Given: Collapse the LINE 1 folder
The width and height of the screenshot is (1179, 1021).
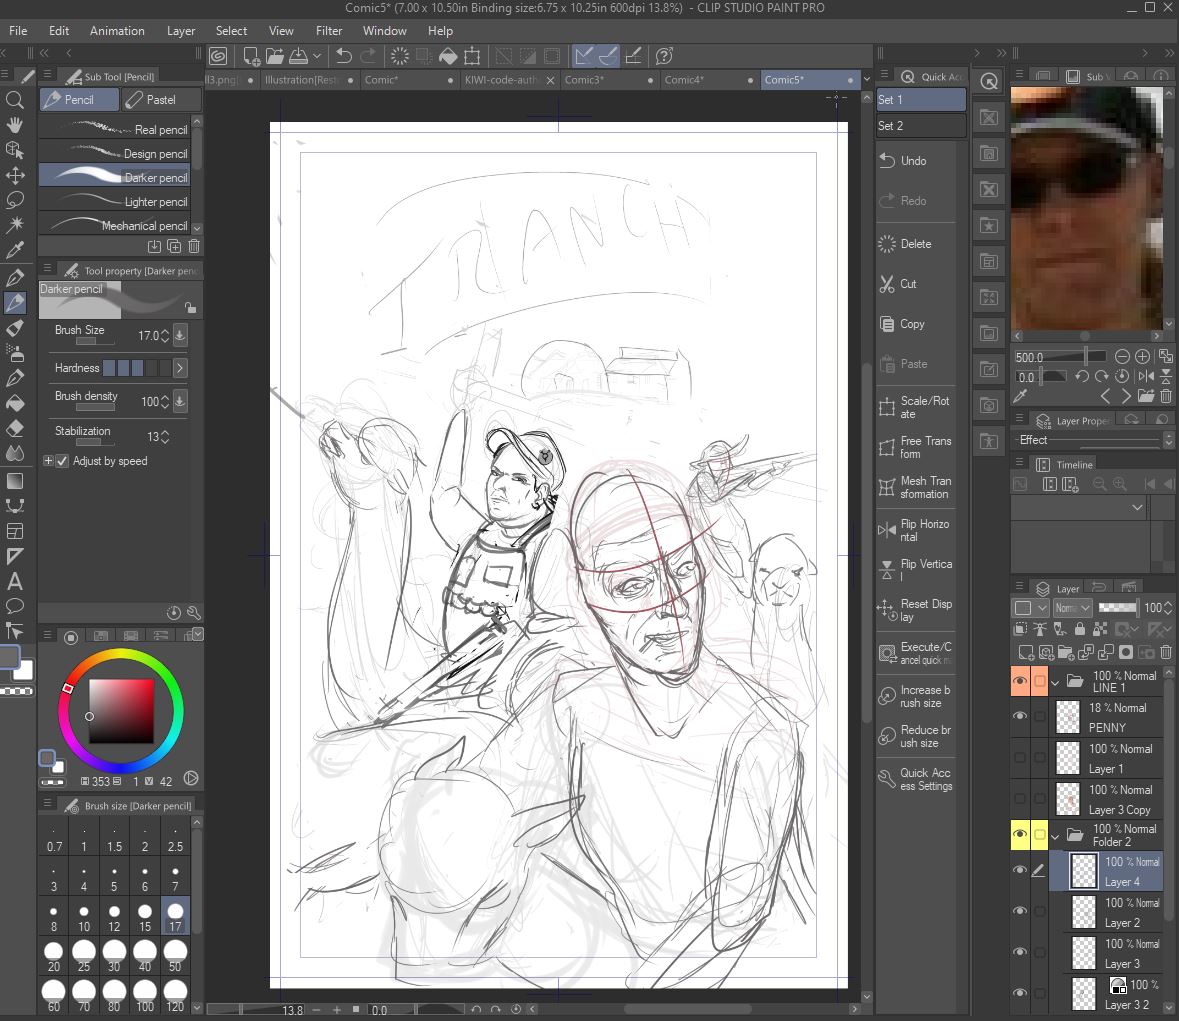Looking at the screenshot, I should [1054, 682].
